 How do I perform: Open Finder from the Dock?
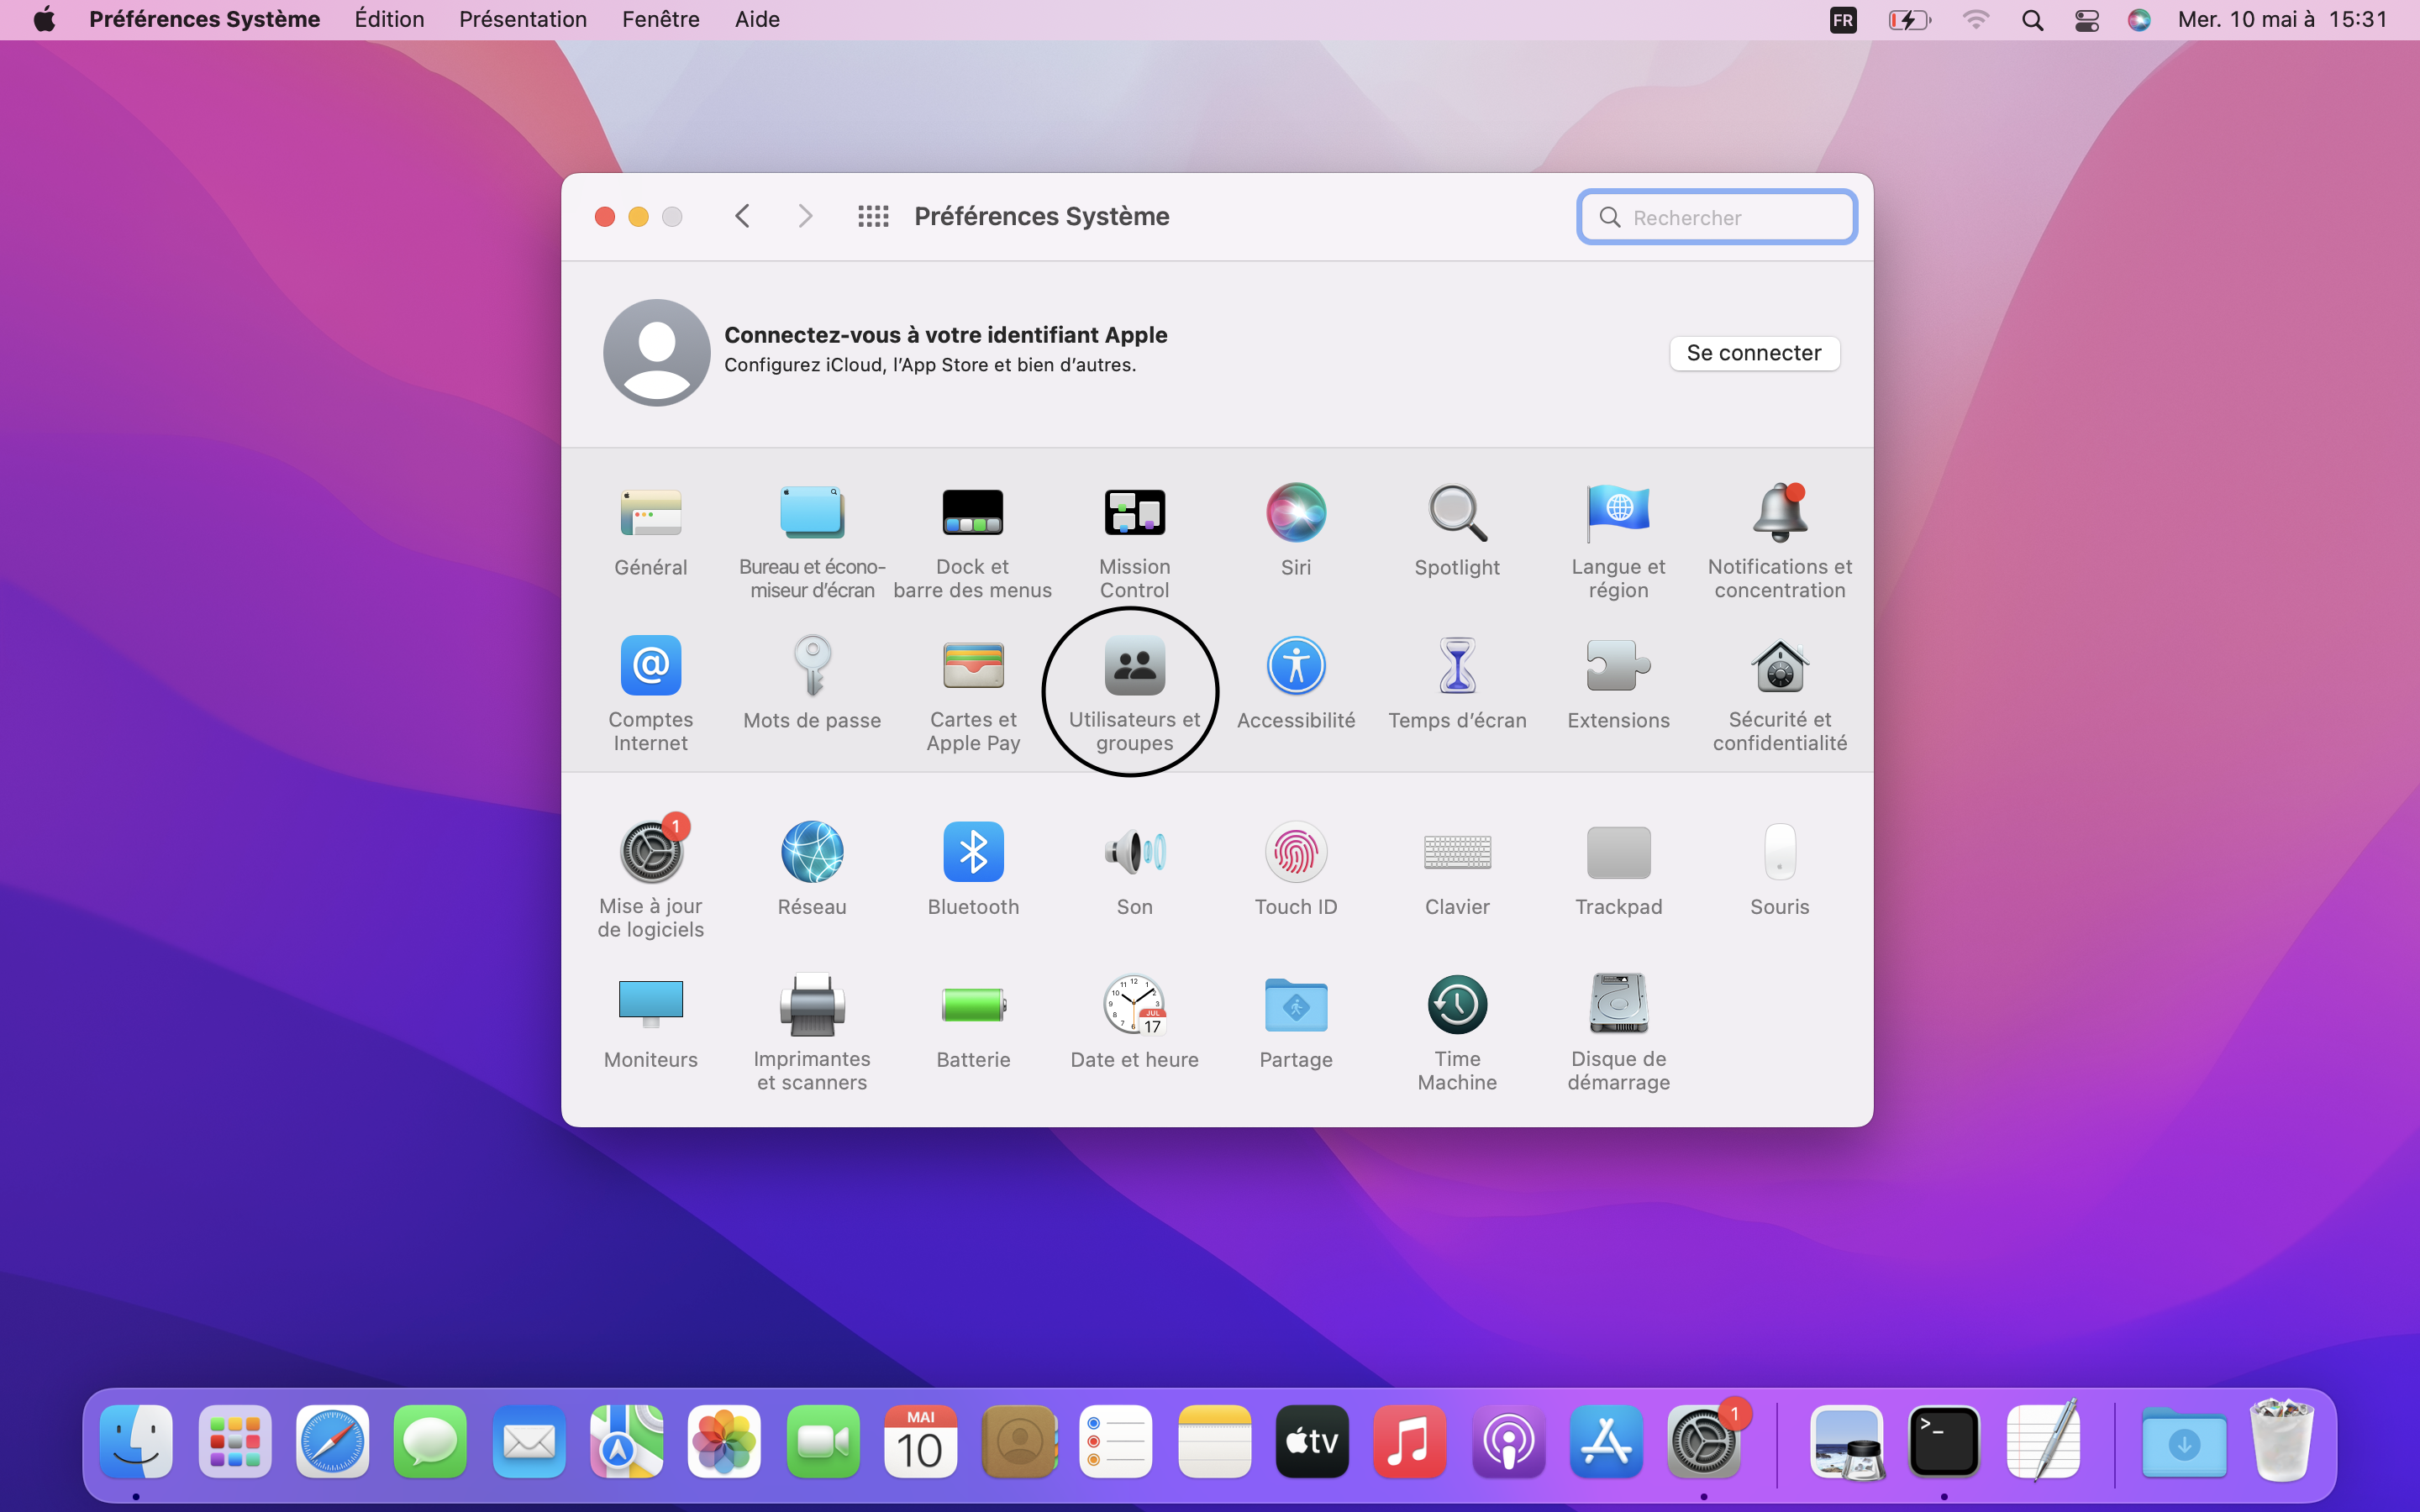pyautogui.click(x=136, y=1441)
